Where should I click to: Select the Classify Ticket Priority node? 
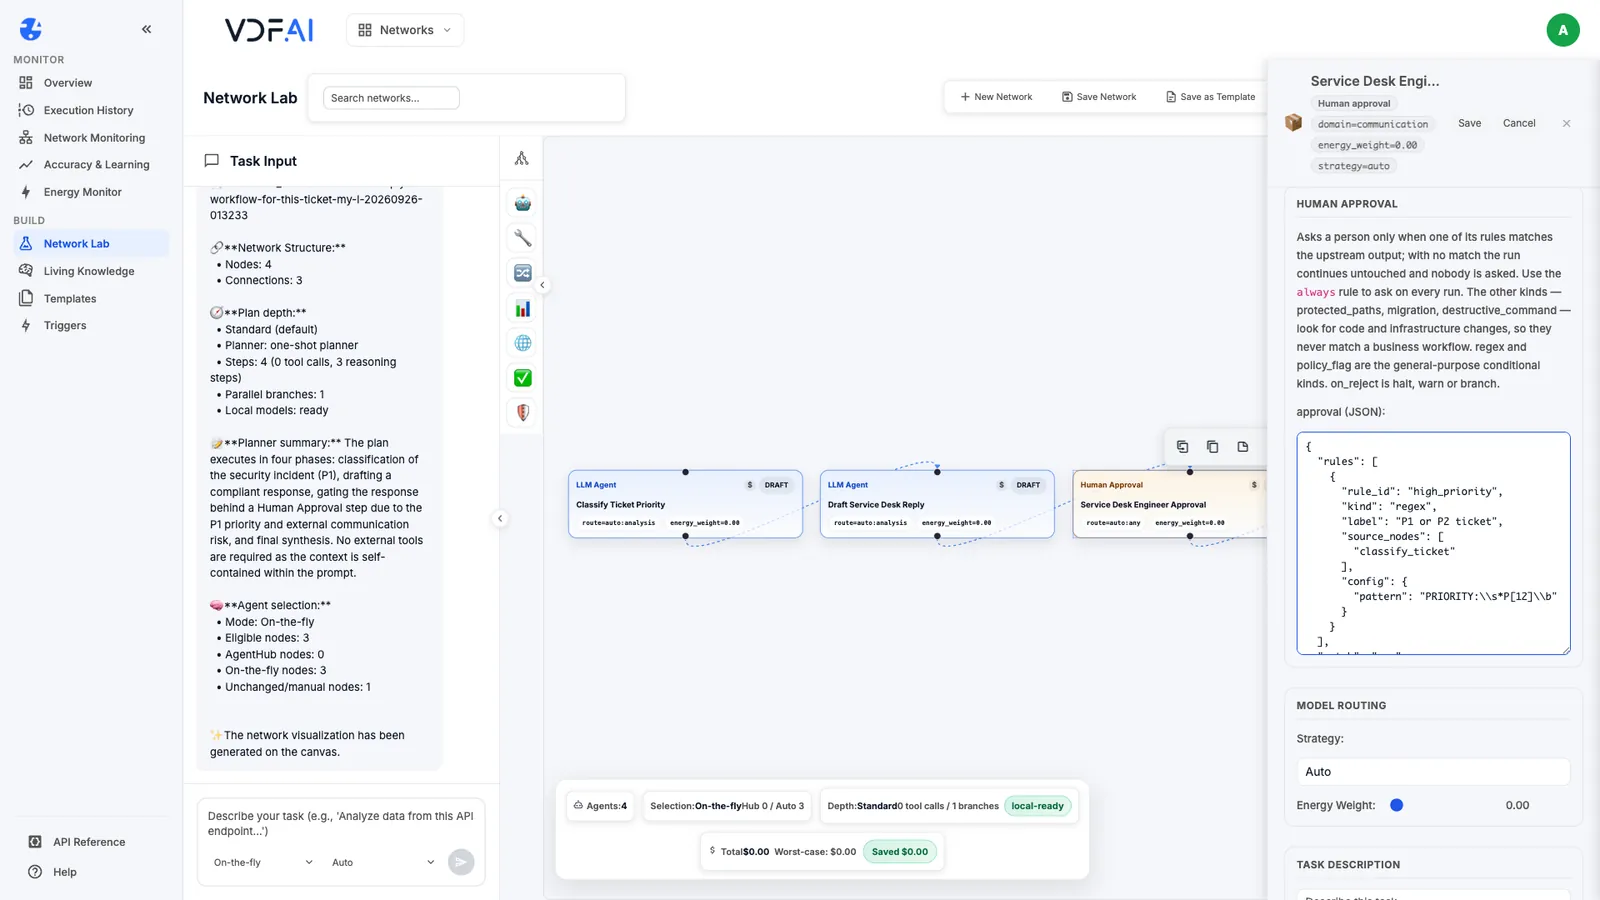[x=685, y=504]
